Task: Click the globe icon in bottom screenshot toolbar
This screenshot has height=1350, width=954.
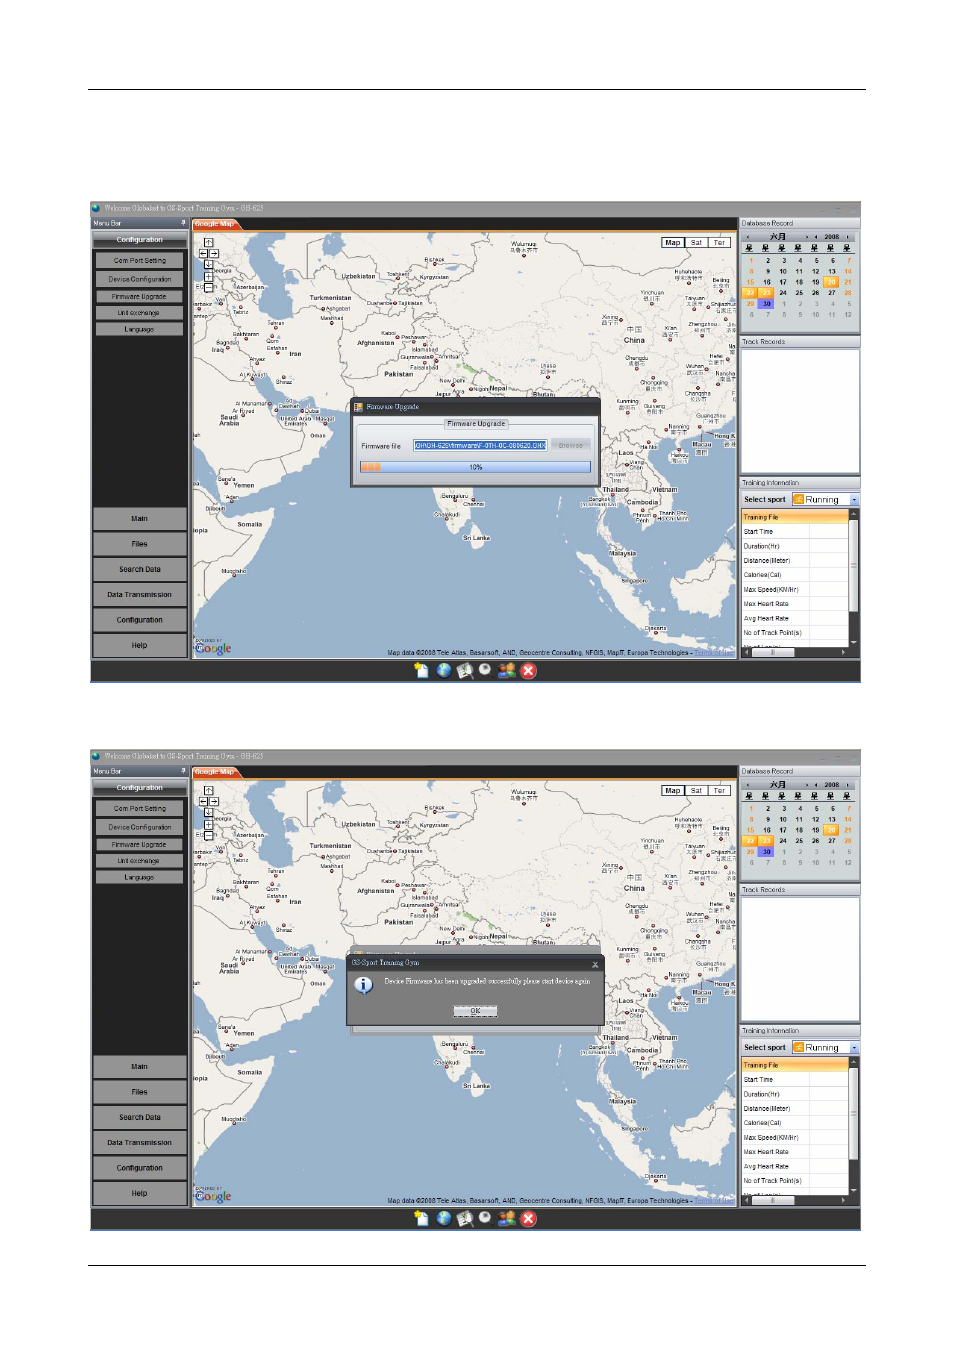Action: point(444,1218)
